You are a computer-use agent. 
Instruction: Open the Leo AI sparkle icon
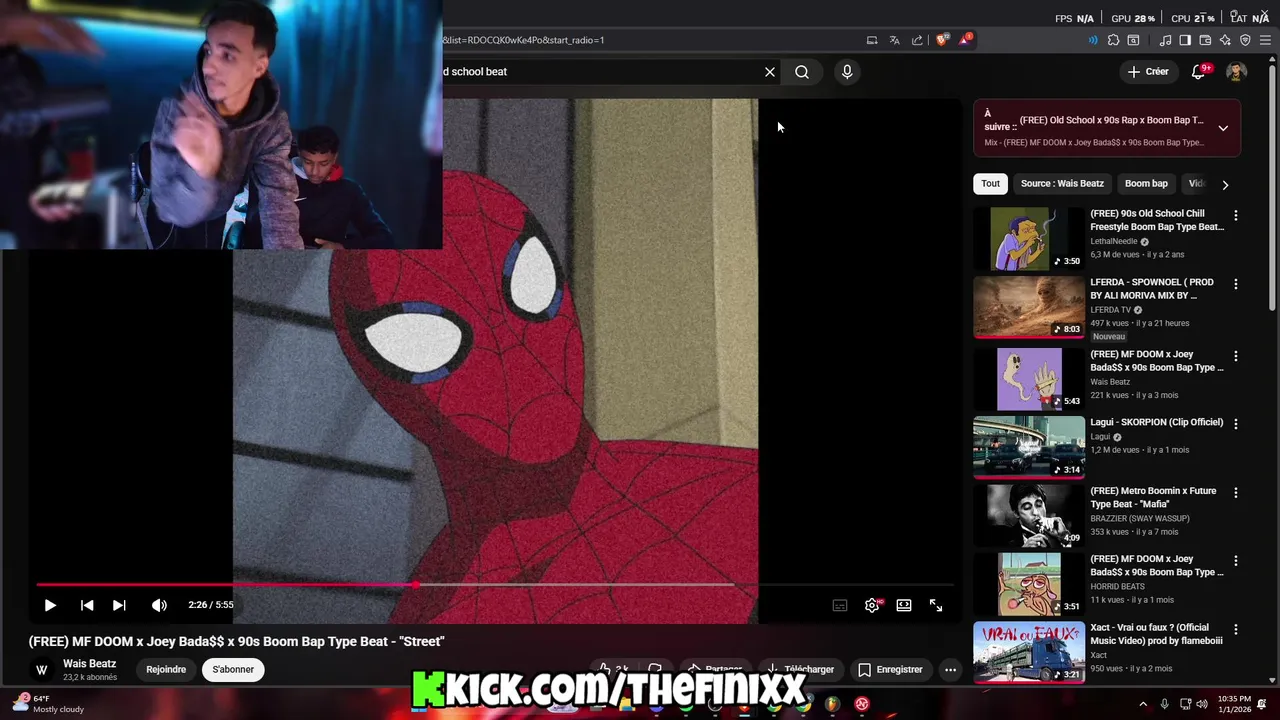(1225, 40)
